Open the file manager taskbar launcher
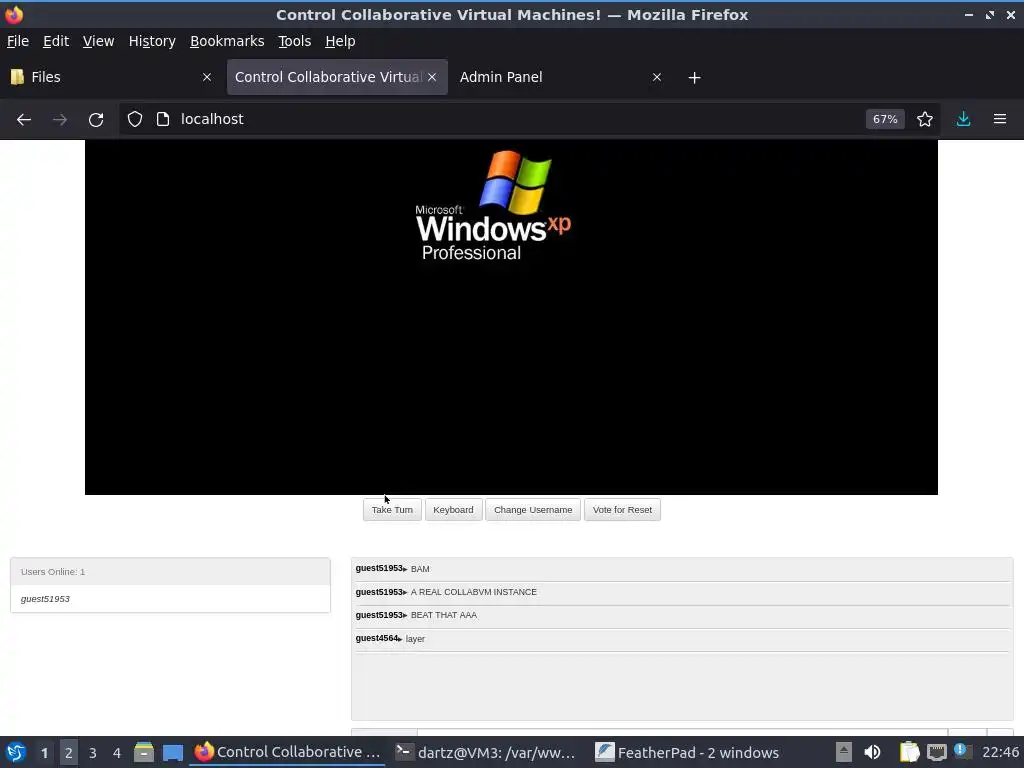The image size is (1024, 768). coord(144,752)
